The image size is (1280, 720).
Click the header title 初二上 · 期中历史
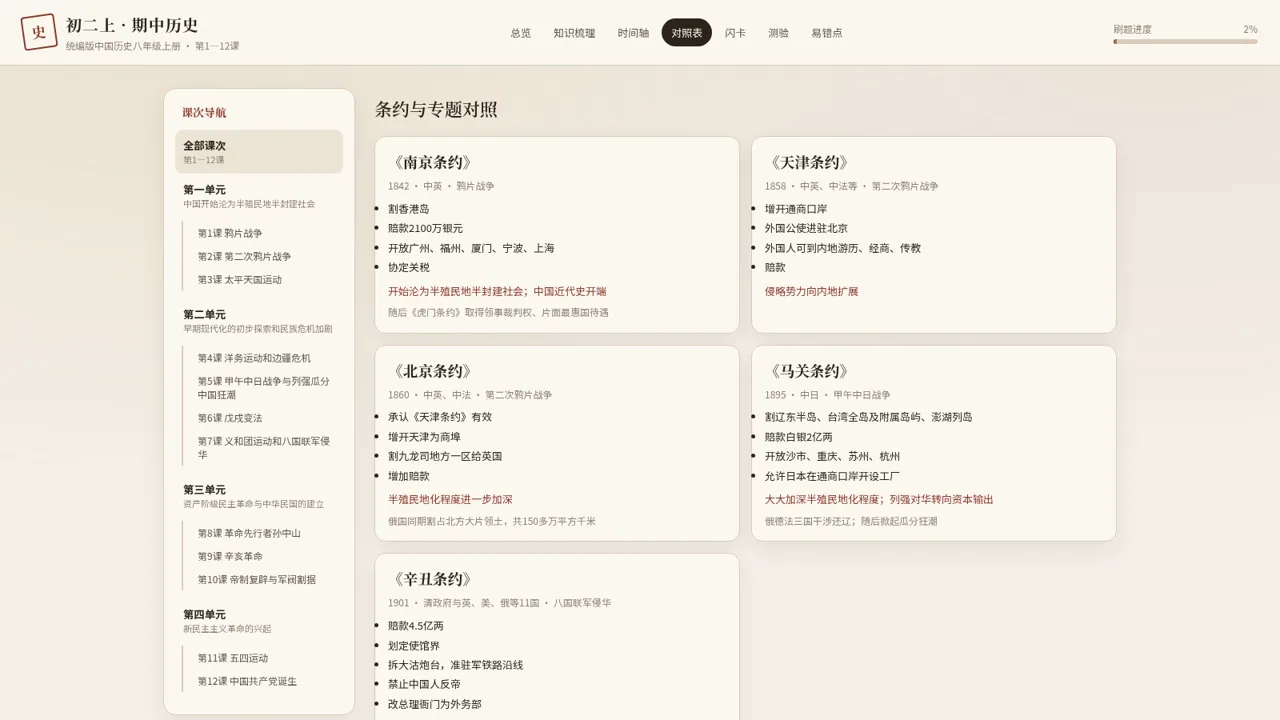(132, 26)
